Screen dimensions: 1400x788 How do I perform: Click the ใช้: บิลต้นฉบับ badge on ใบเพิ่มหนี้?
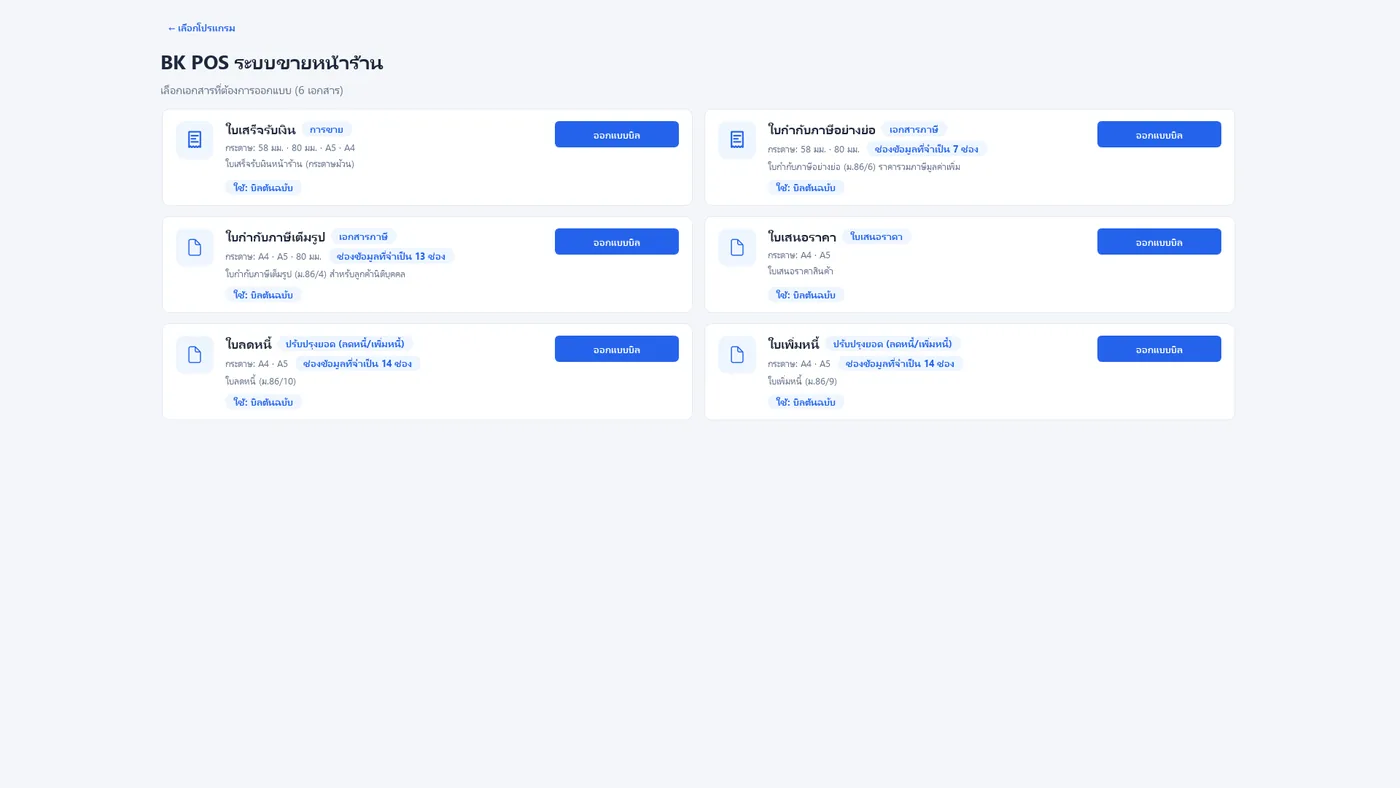coord(806,402)
